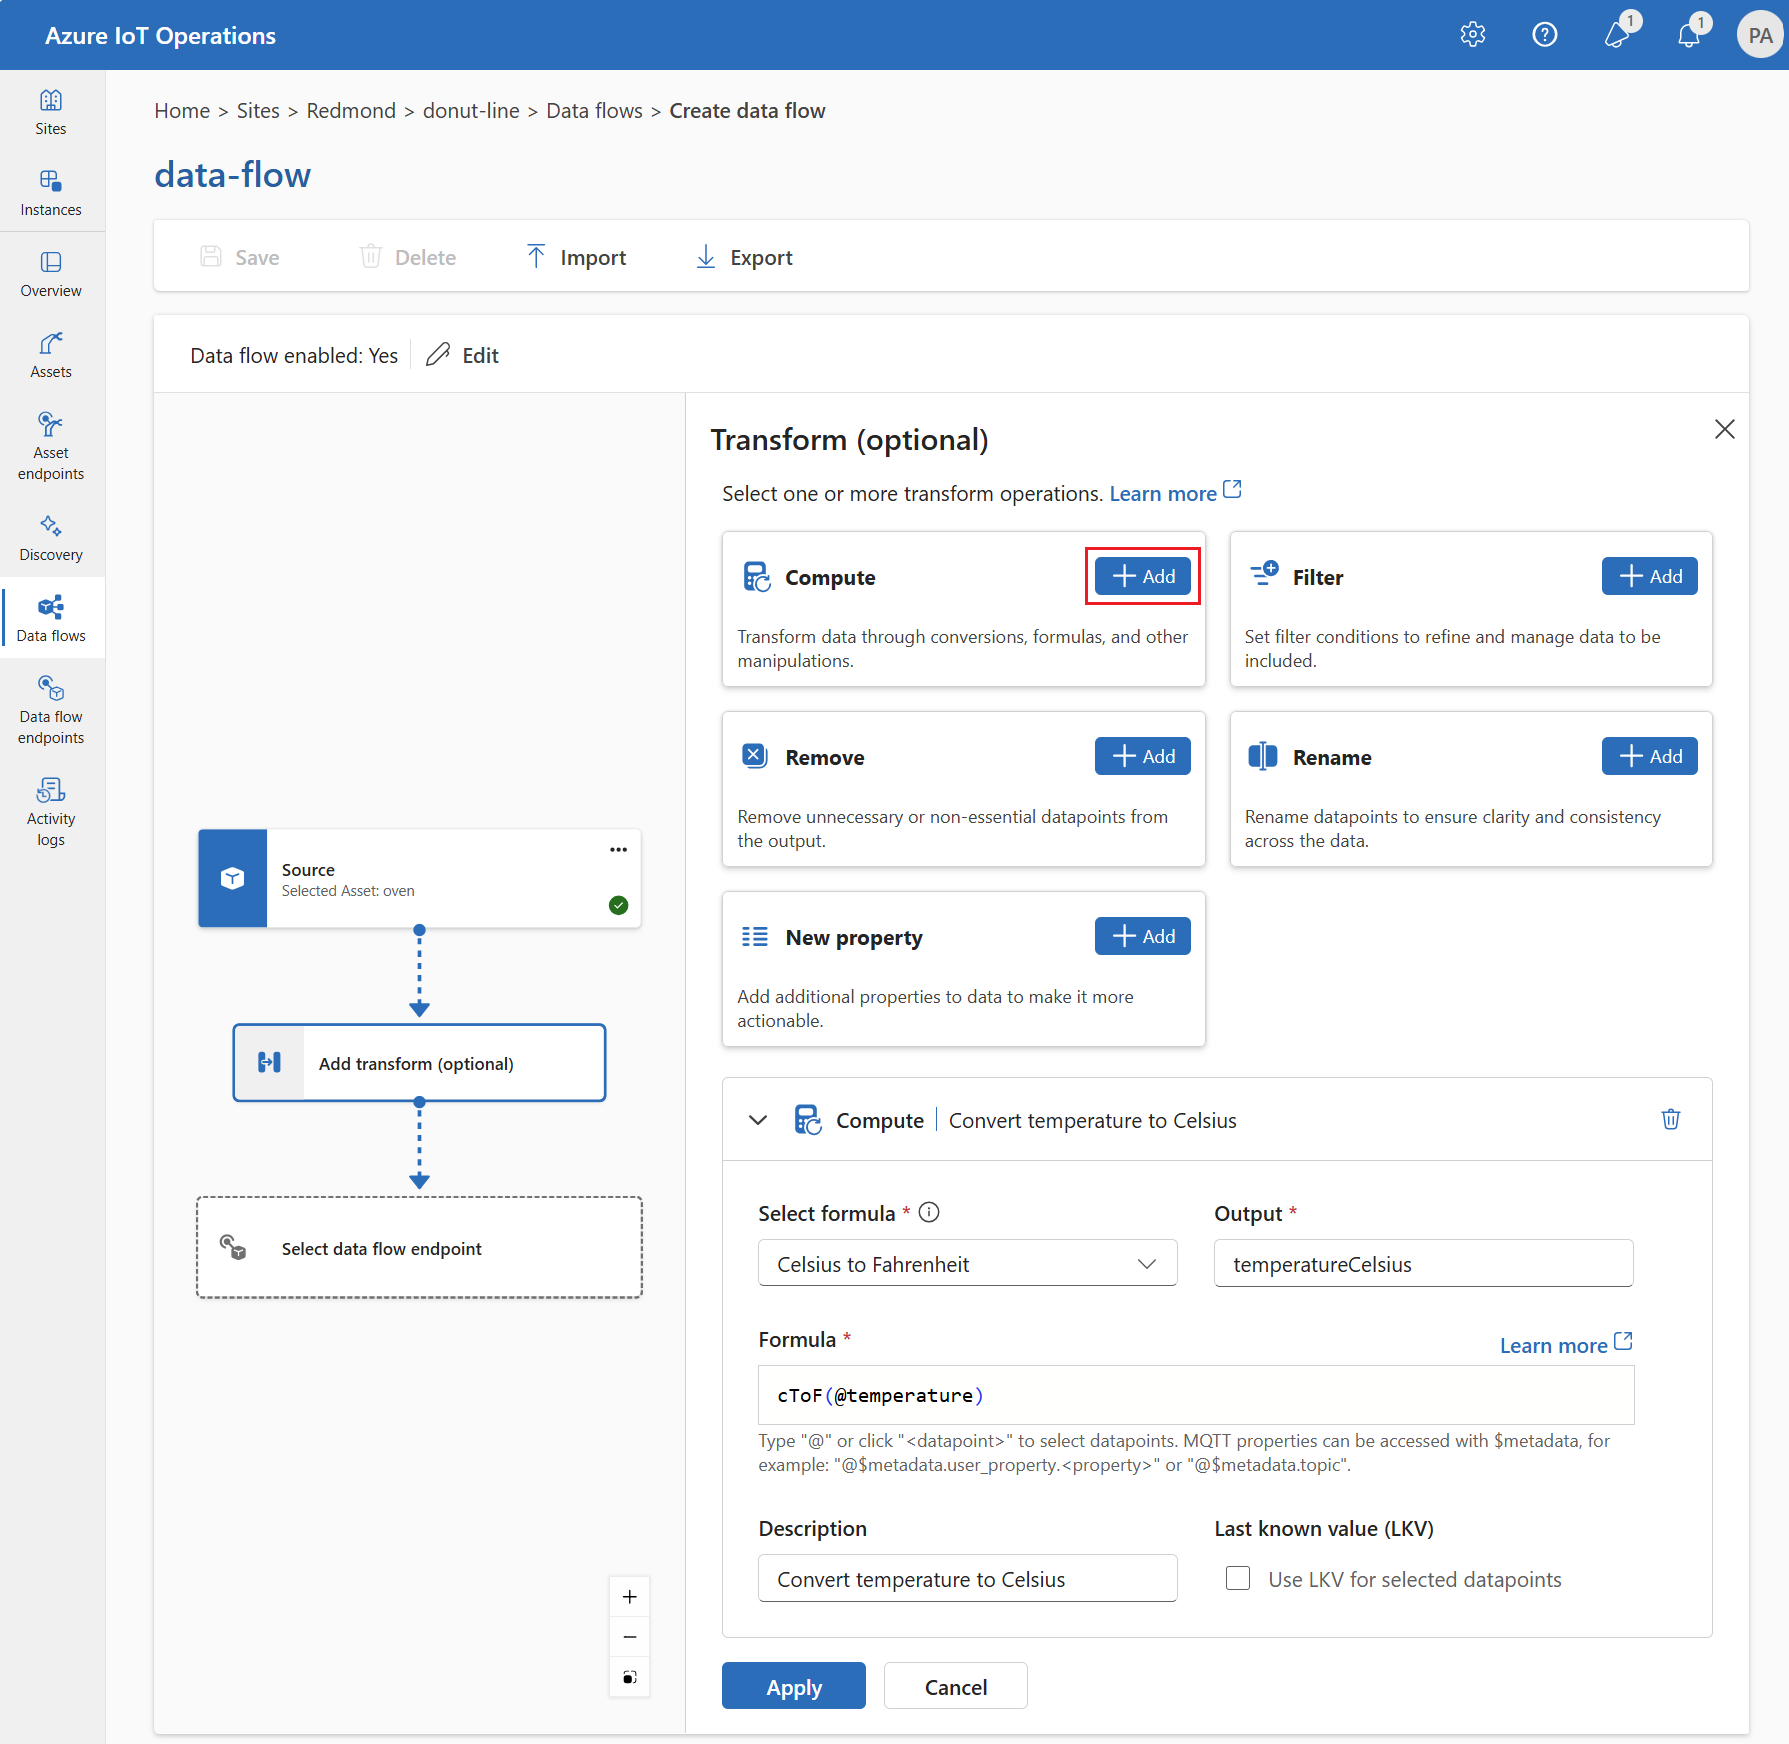Click the Output field containing temperatureCelsius
The width and height of the screenshot is (1789, 1744).
coord(1422,1263)
